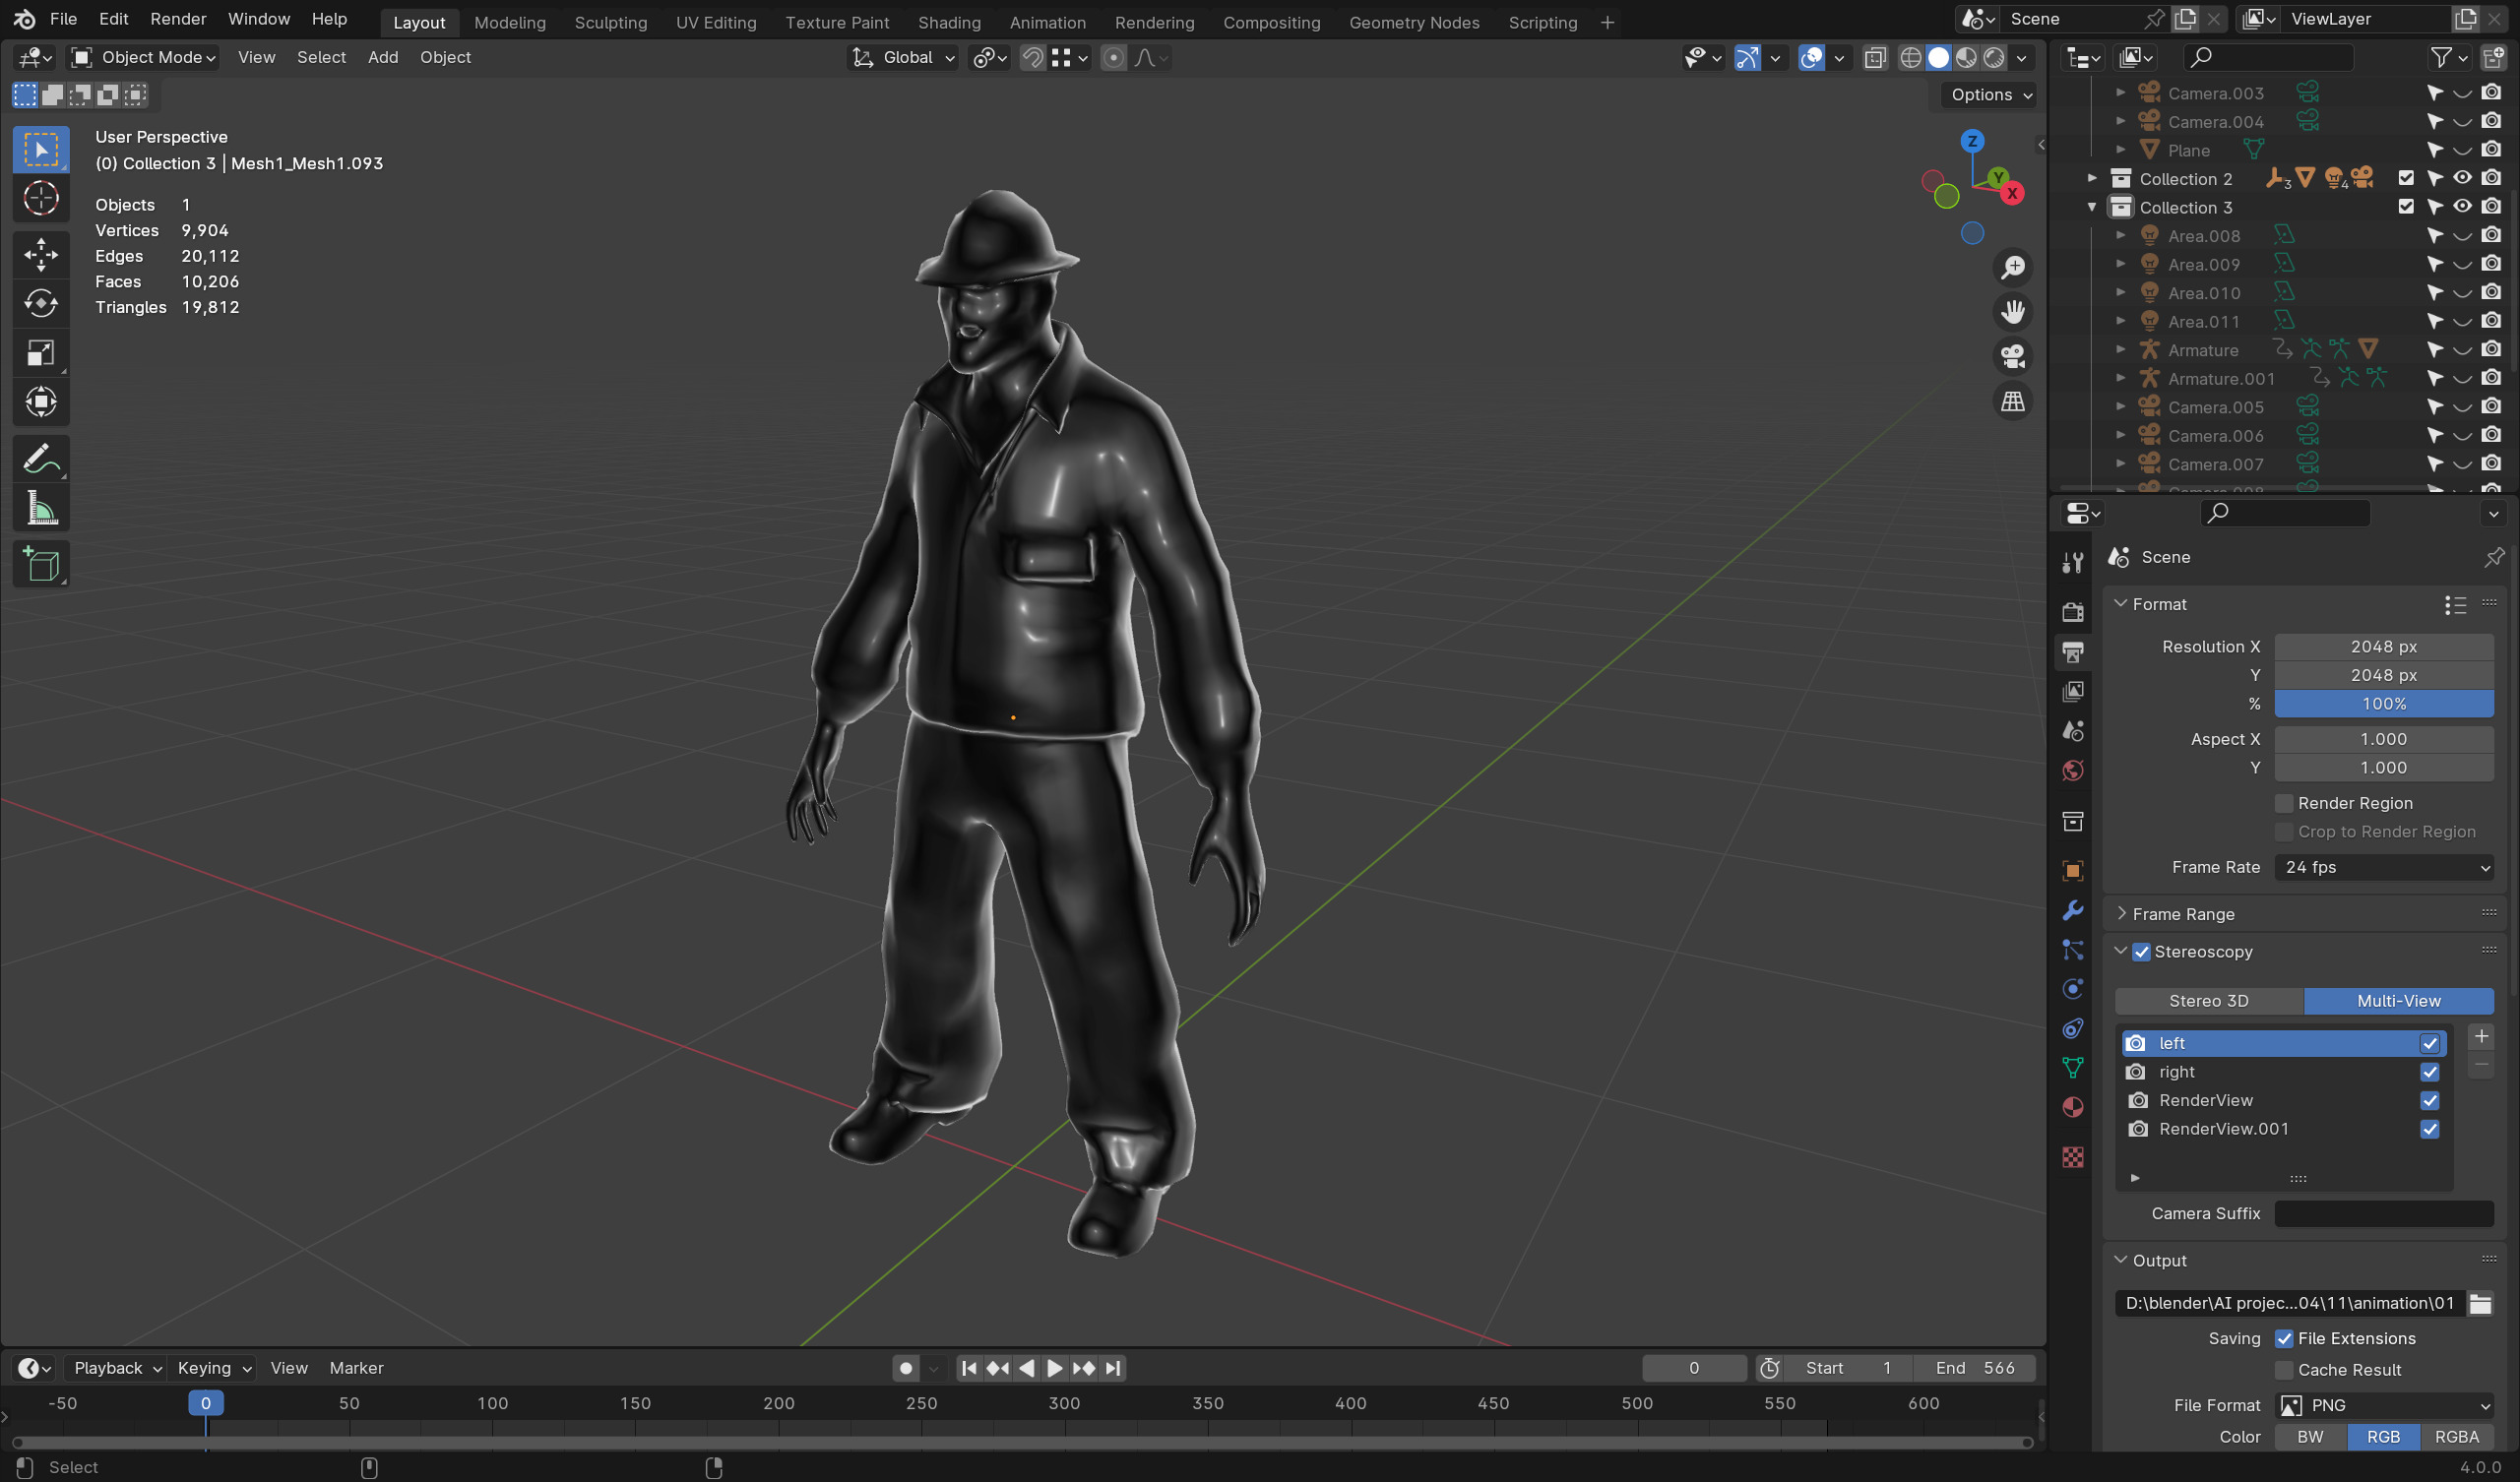2520x1482 pixels.
Task: Toggle X-ray display
Action: (1875, 58)
